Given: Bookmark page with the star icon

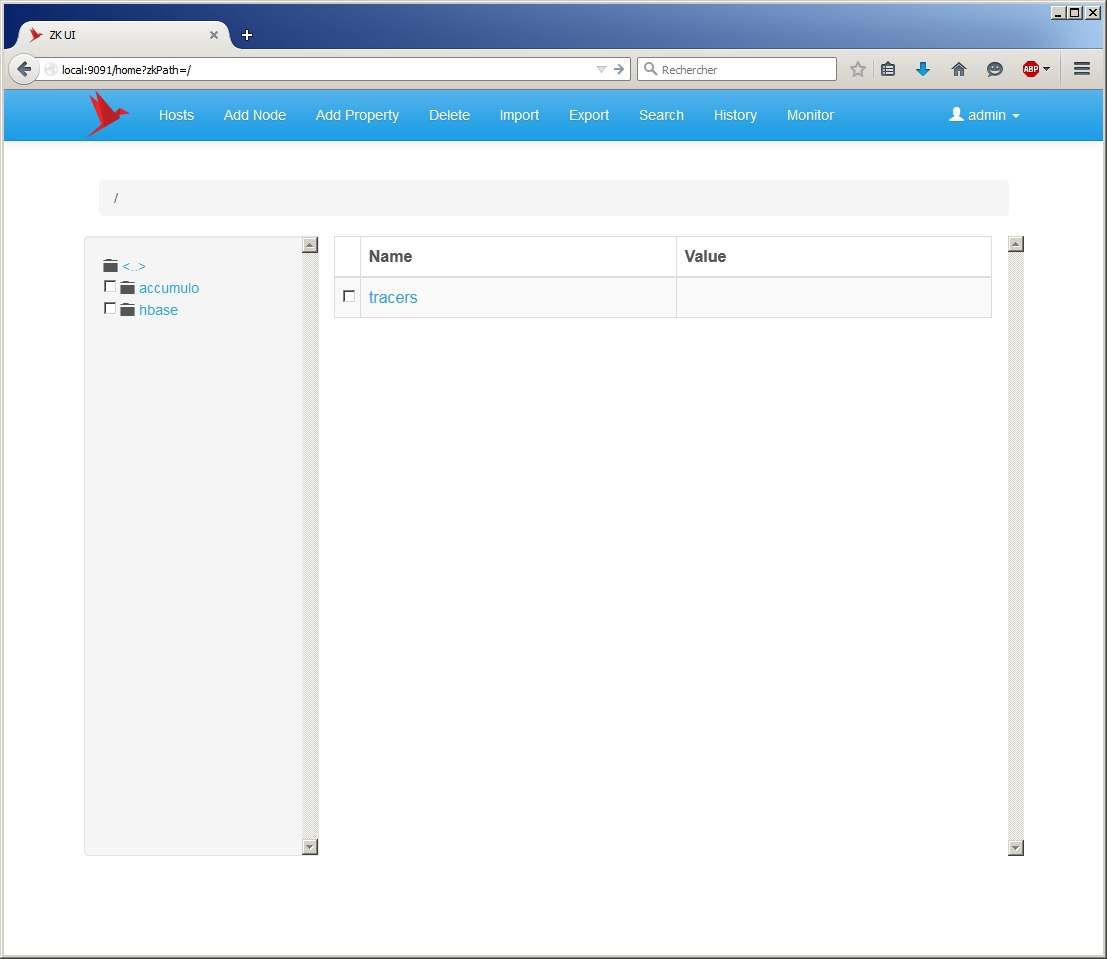Looking at the screenshot, I should [x=857, y=69].
